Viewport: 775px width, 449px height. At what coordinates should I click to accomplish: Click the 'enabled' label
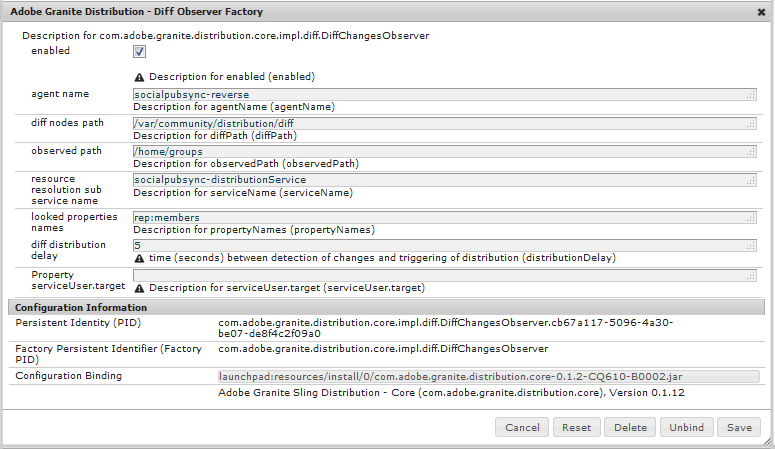pos(50,50)
